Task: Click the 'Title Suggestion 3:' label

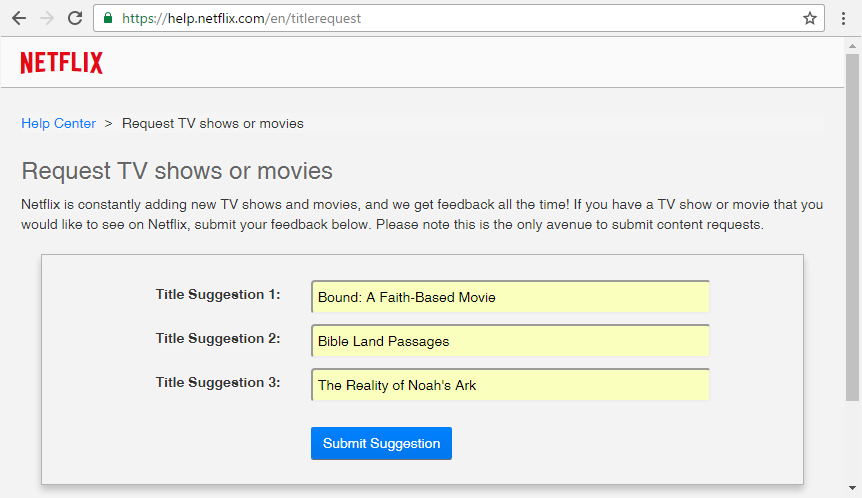Action: coord(218,383)
